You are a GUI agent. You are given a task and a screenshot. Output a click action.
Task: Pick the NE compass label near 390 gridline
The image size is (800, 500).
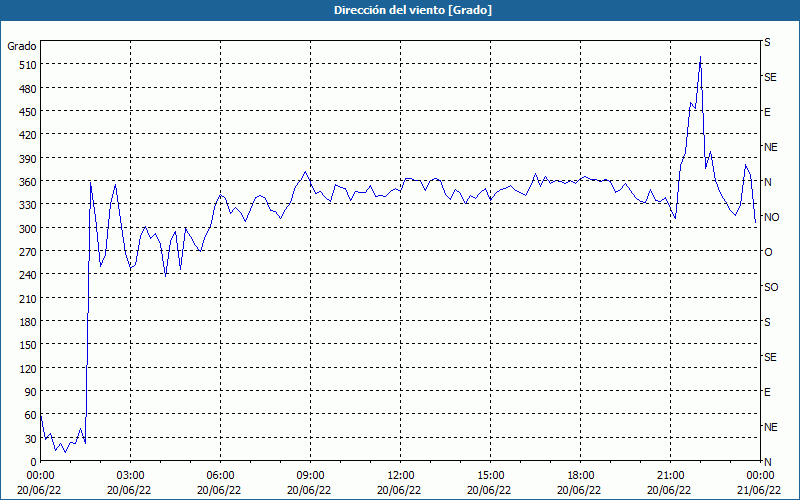[770, 147]
